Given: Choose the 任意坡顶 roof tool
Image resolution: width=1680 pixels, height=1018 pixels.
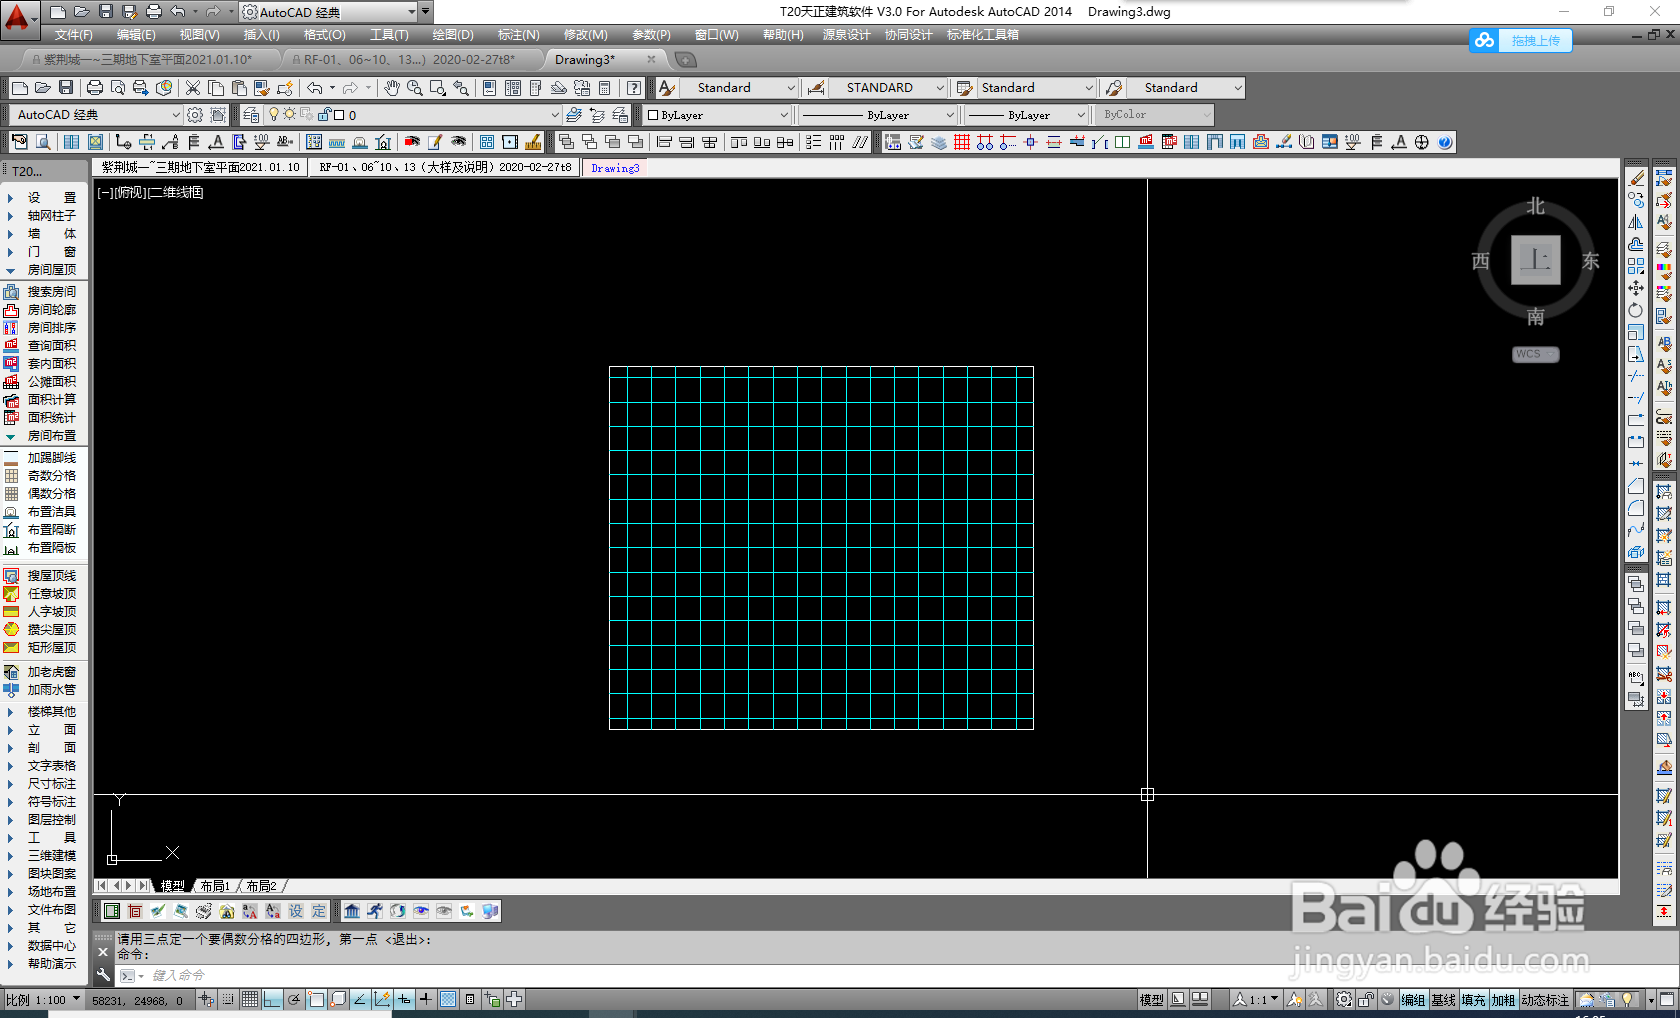Looking at the screenshot, I should (40, 594).
